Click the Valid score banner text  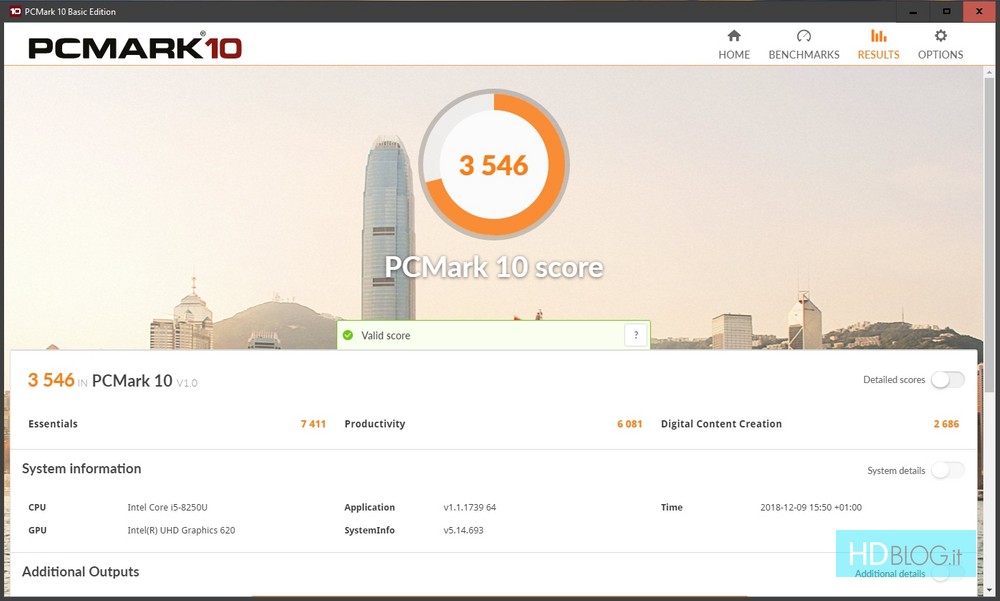pyautogui.click(x=386, y=336)
